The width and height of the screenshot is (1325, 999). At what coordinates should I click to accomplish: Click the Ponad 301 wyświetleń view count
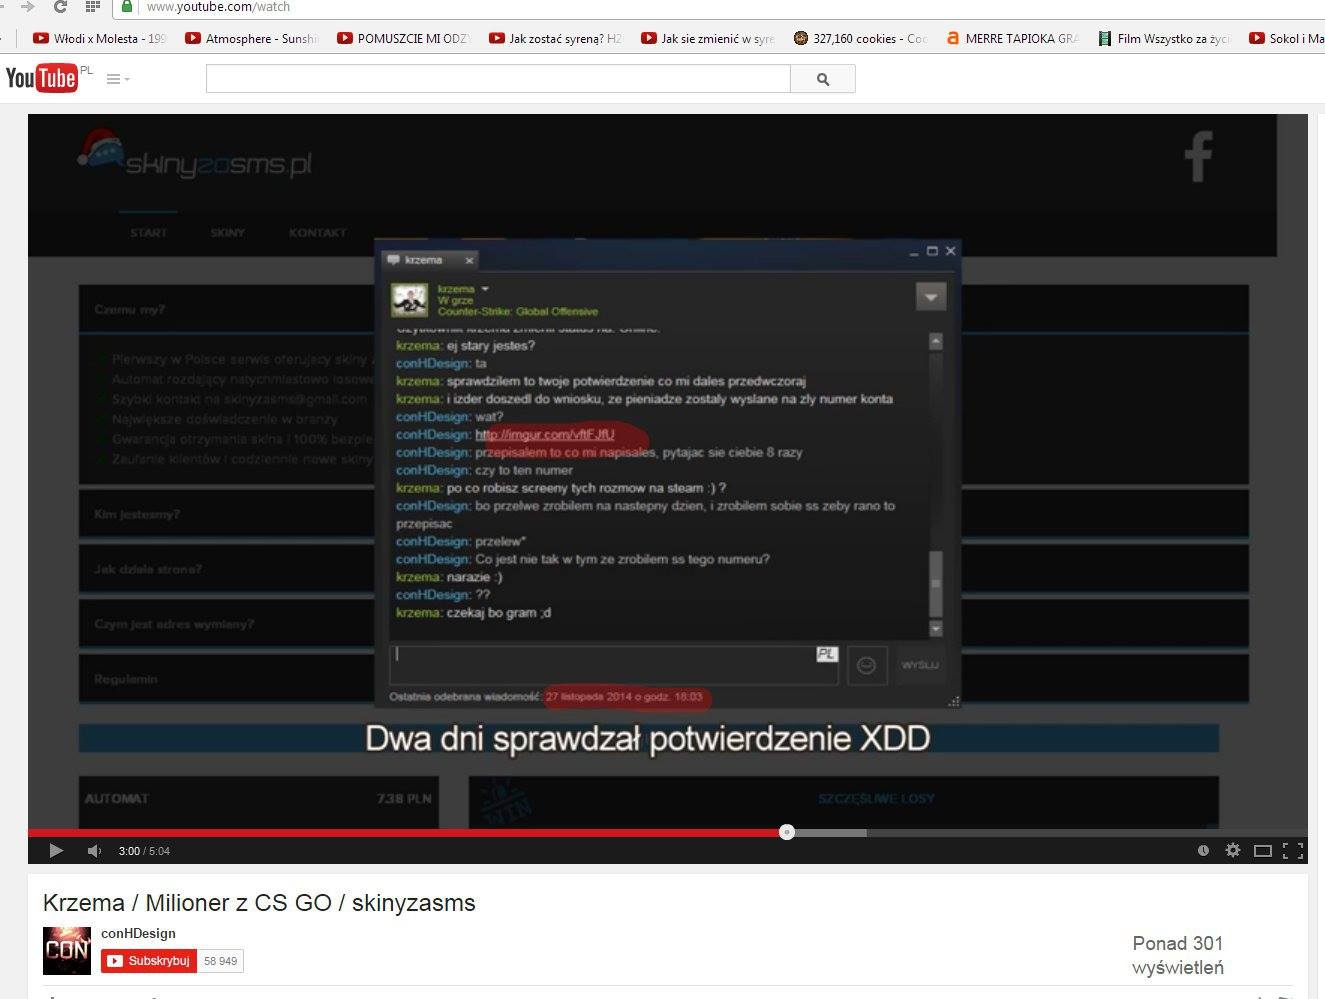[1178, 955]
